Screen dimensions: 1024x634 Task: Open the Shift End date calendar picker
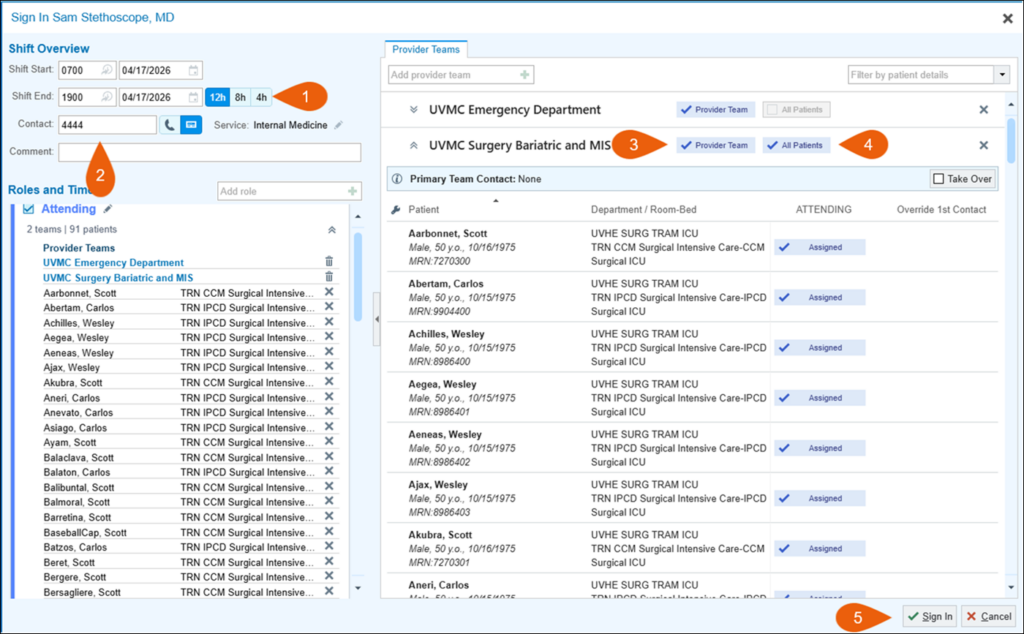192,97
